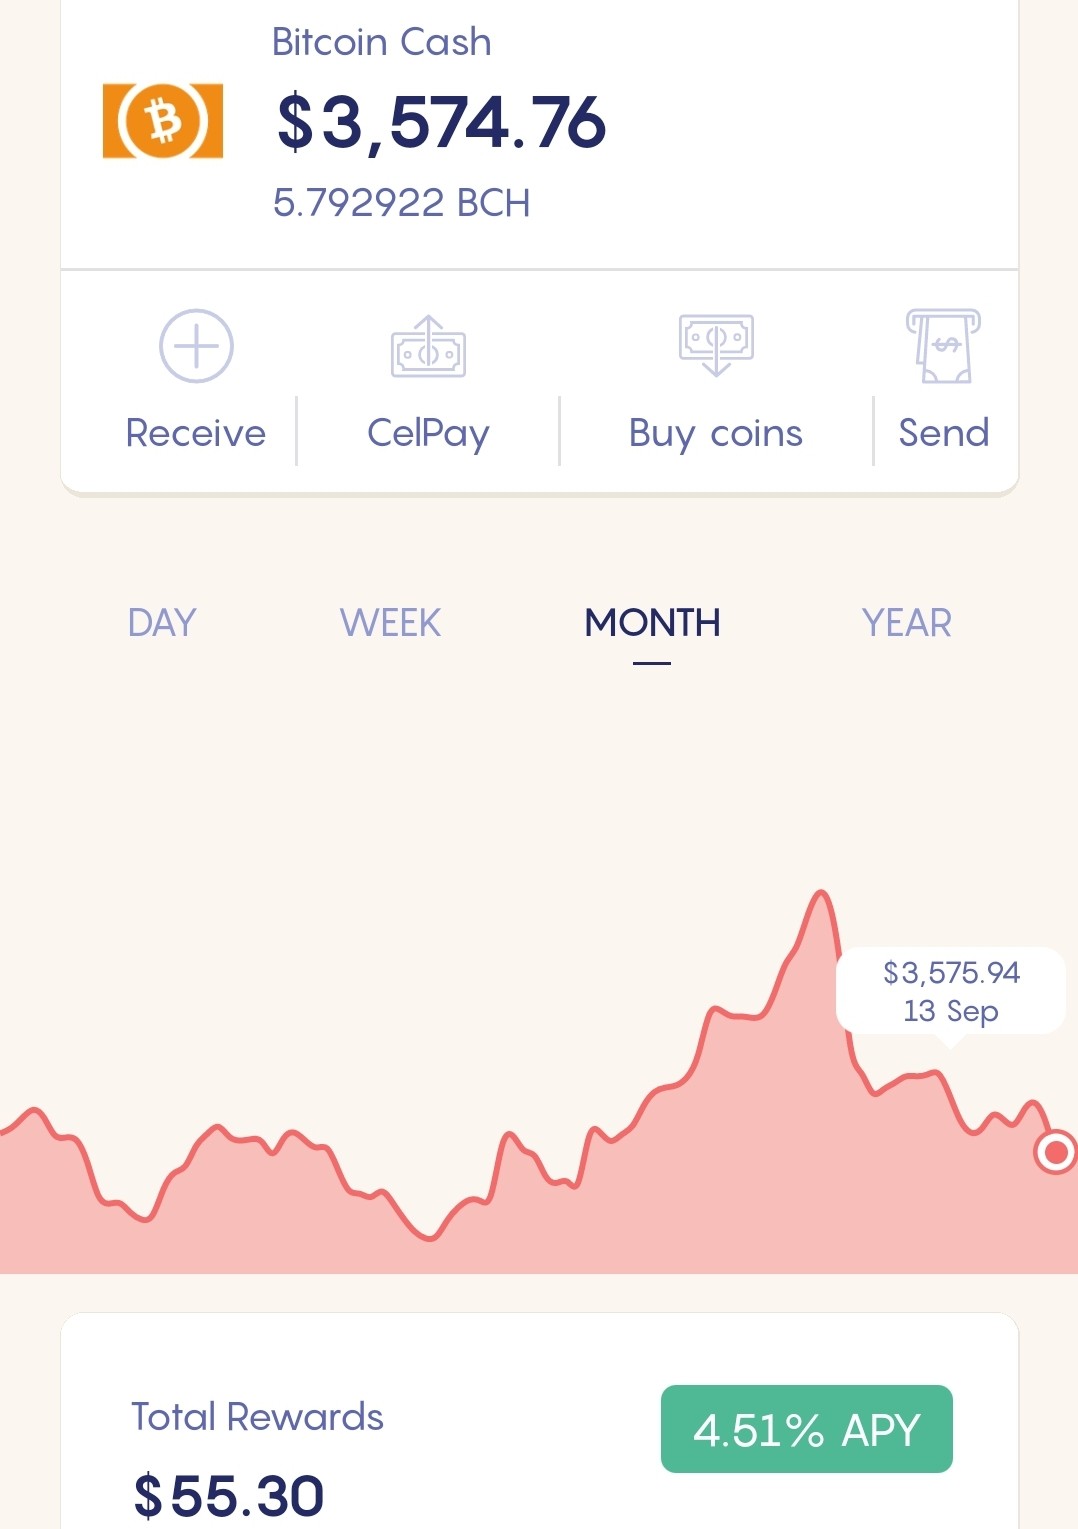Tap the Send ATM icon

[943, 346]
